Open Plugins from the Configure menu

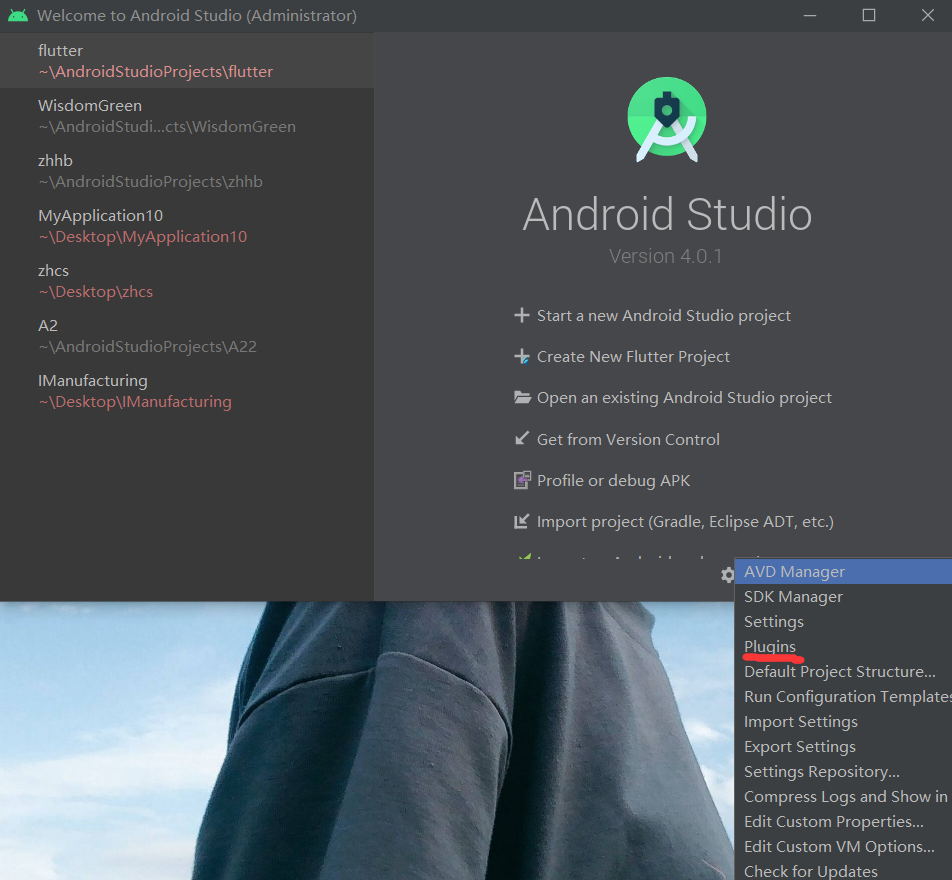pyautogui.click(x=843, y=646)
